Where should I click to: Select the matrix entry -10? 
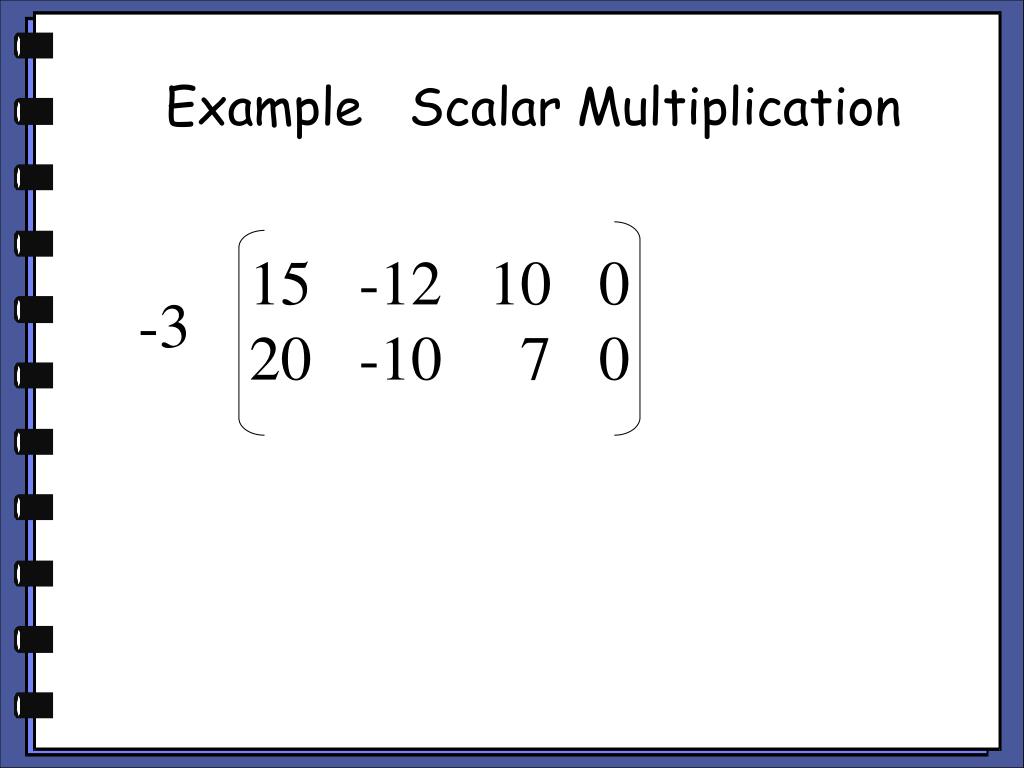(x=400, y=359)
